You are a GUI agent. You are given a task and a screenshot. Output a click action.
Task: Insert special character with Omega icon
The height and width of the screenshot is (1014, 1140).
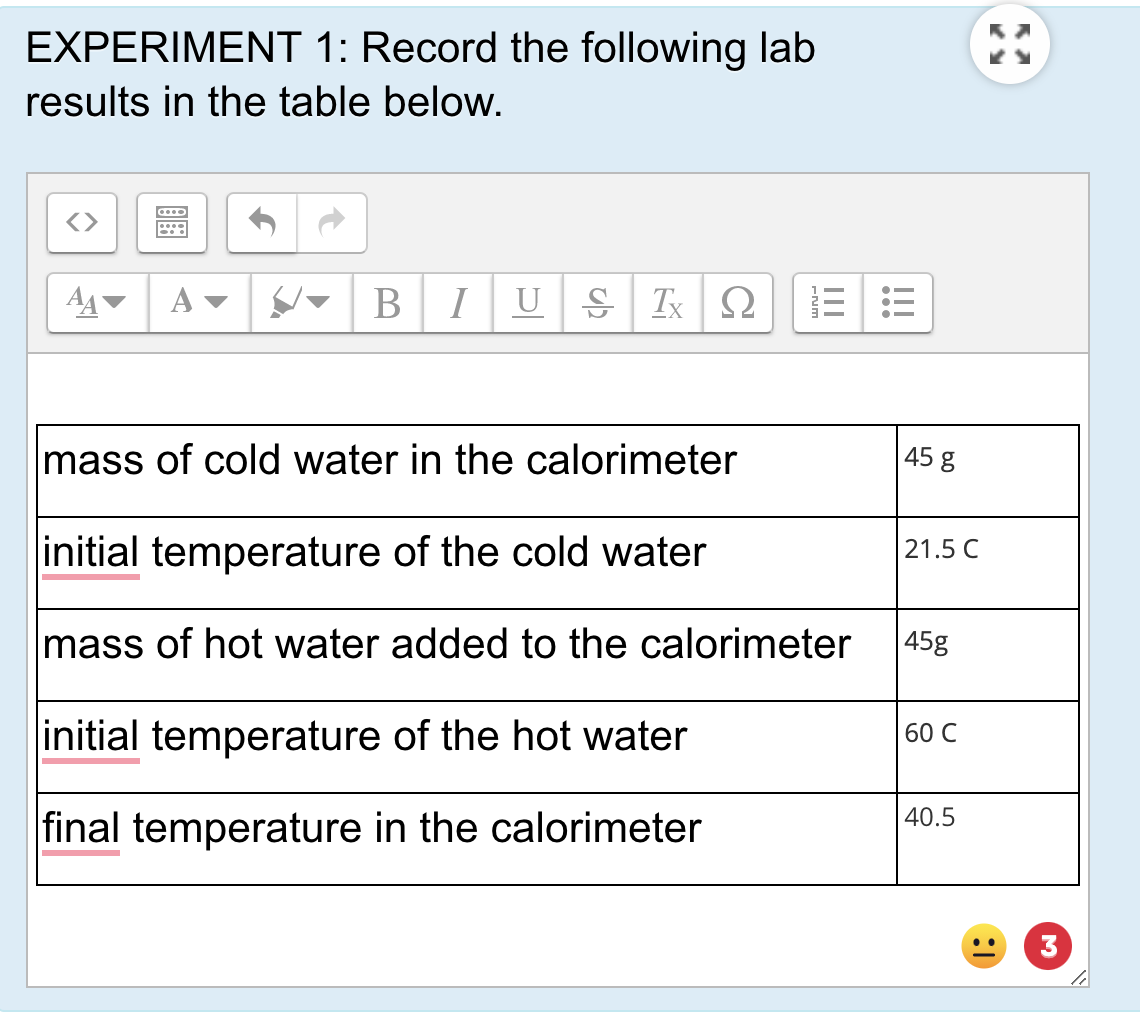(x=737, y=302)
